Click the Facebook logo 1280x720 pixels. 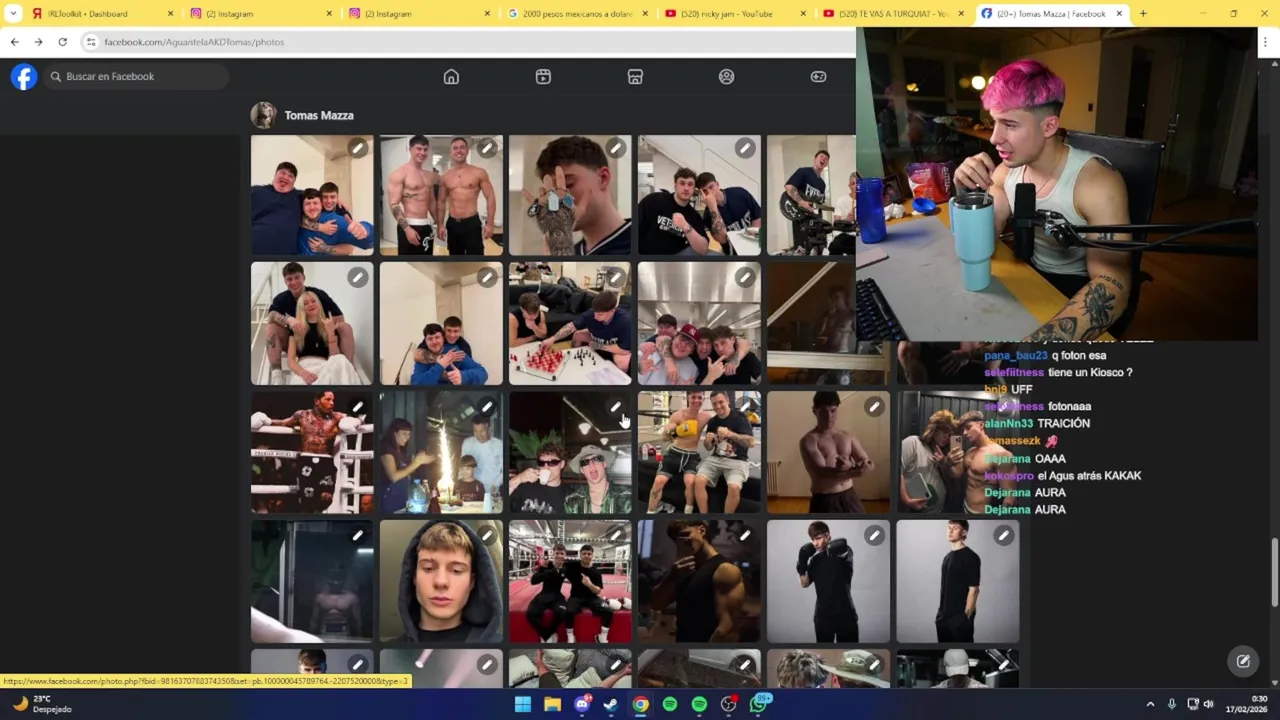tap(24, 77)
